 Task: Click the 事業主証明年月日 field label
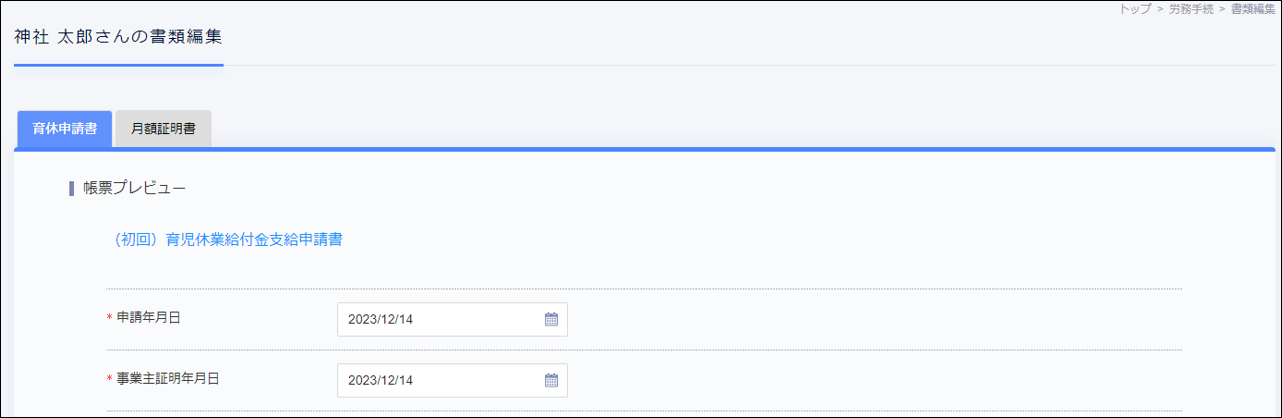tap(168, 378)
